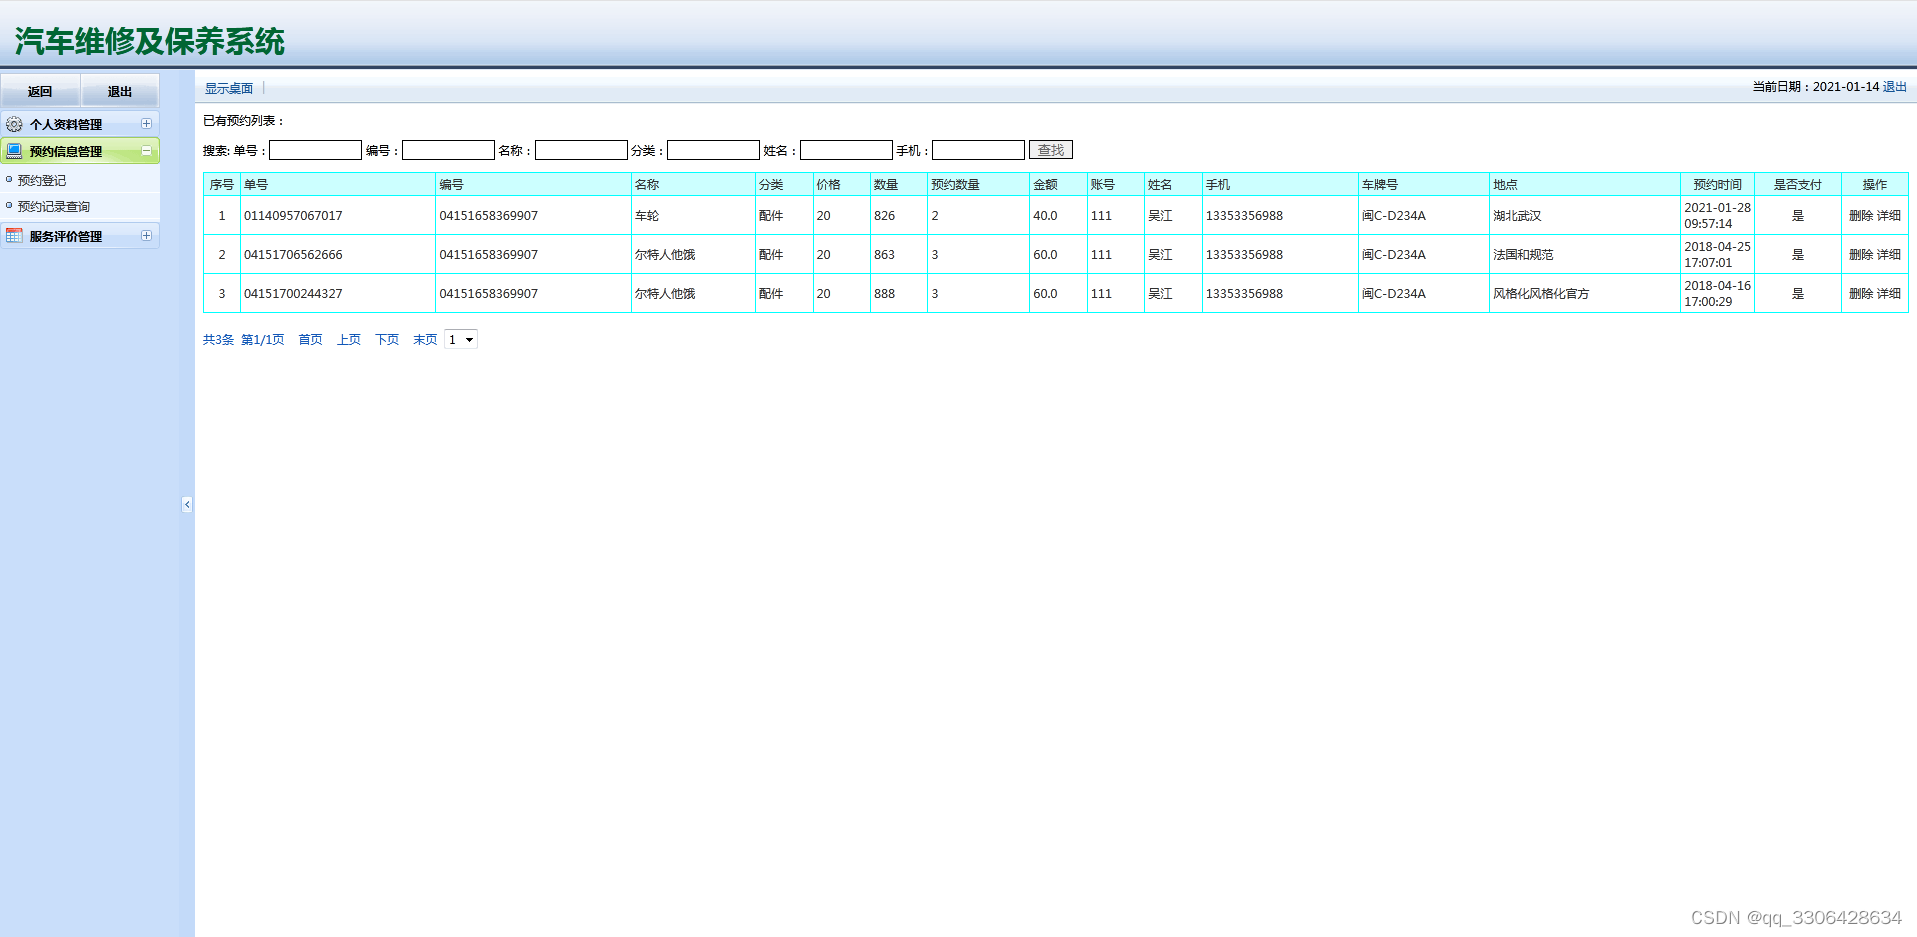Click the time cell 2018-04-25 17:07:01
1917x937 pixels.
[x=1717, y=255]
